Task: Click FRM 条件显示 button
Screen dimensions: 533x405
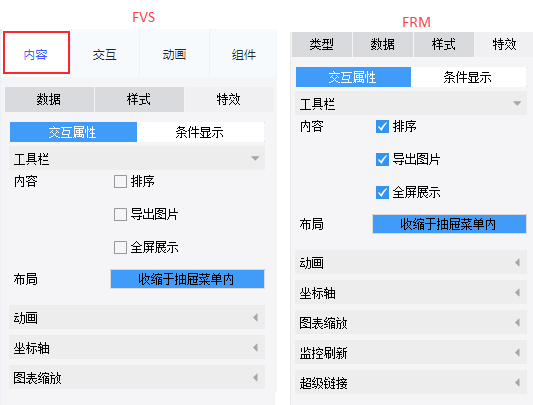Action: pyautogui.click(x=468, y=77)
